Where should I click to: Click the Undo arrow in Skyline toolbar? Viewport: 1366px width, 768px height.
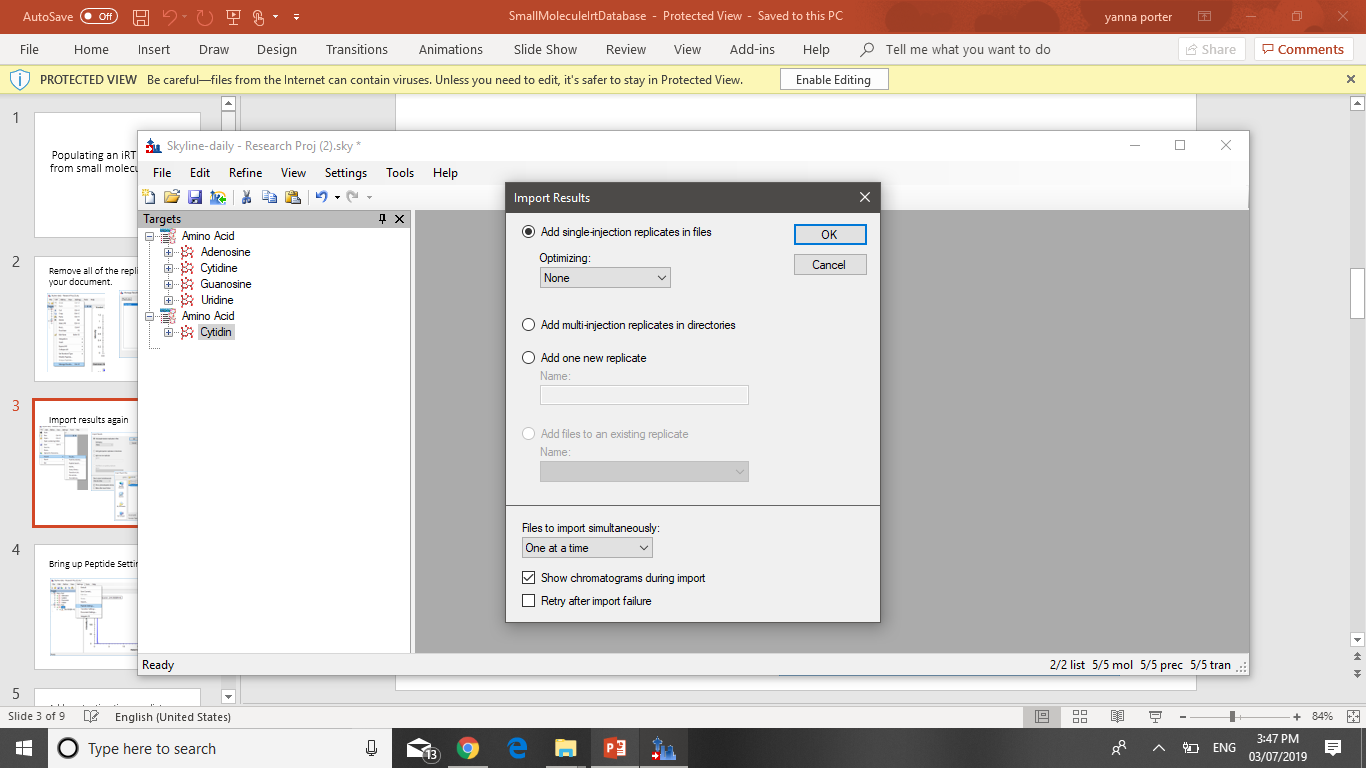click(x=321, y=197)
